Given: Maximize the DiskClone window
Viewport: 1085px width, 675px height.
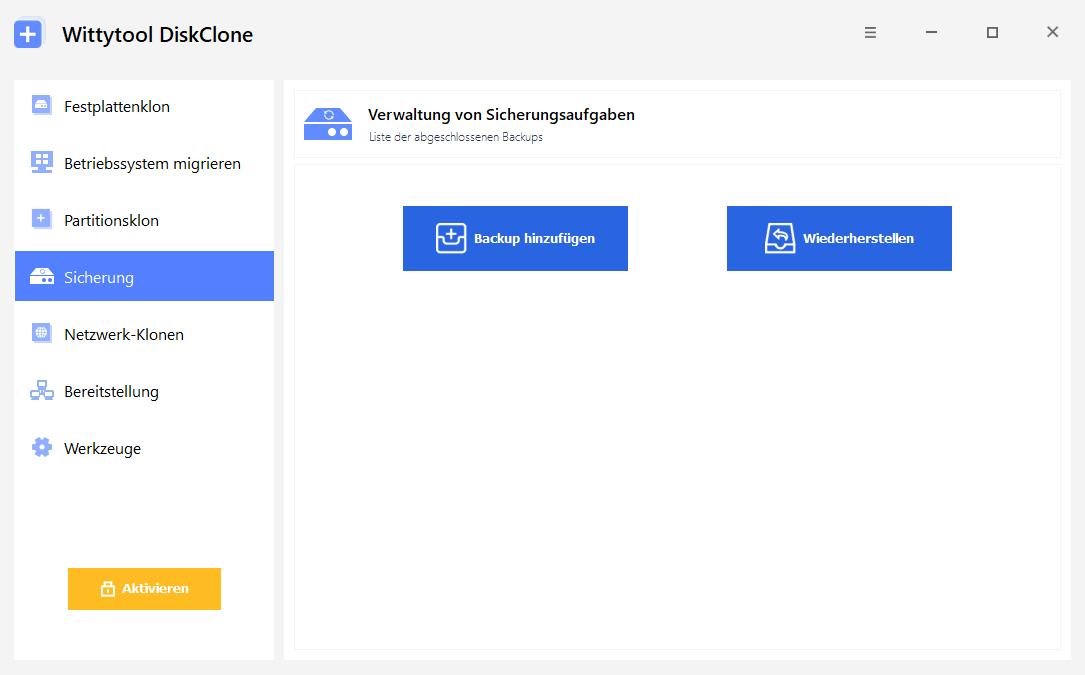Looking at the screenshot, I should (992, 33).
